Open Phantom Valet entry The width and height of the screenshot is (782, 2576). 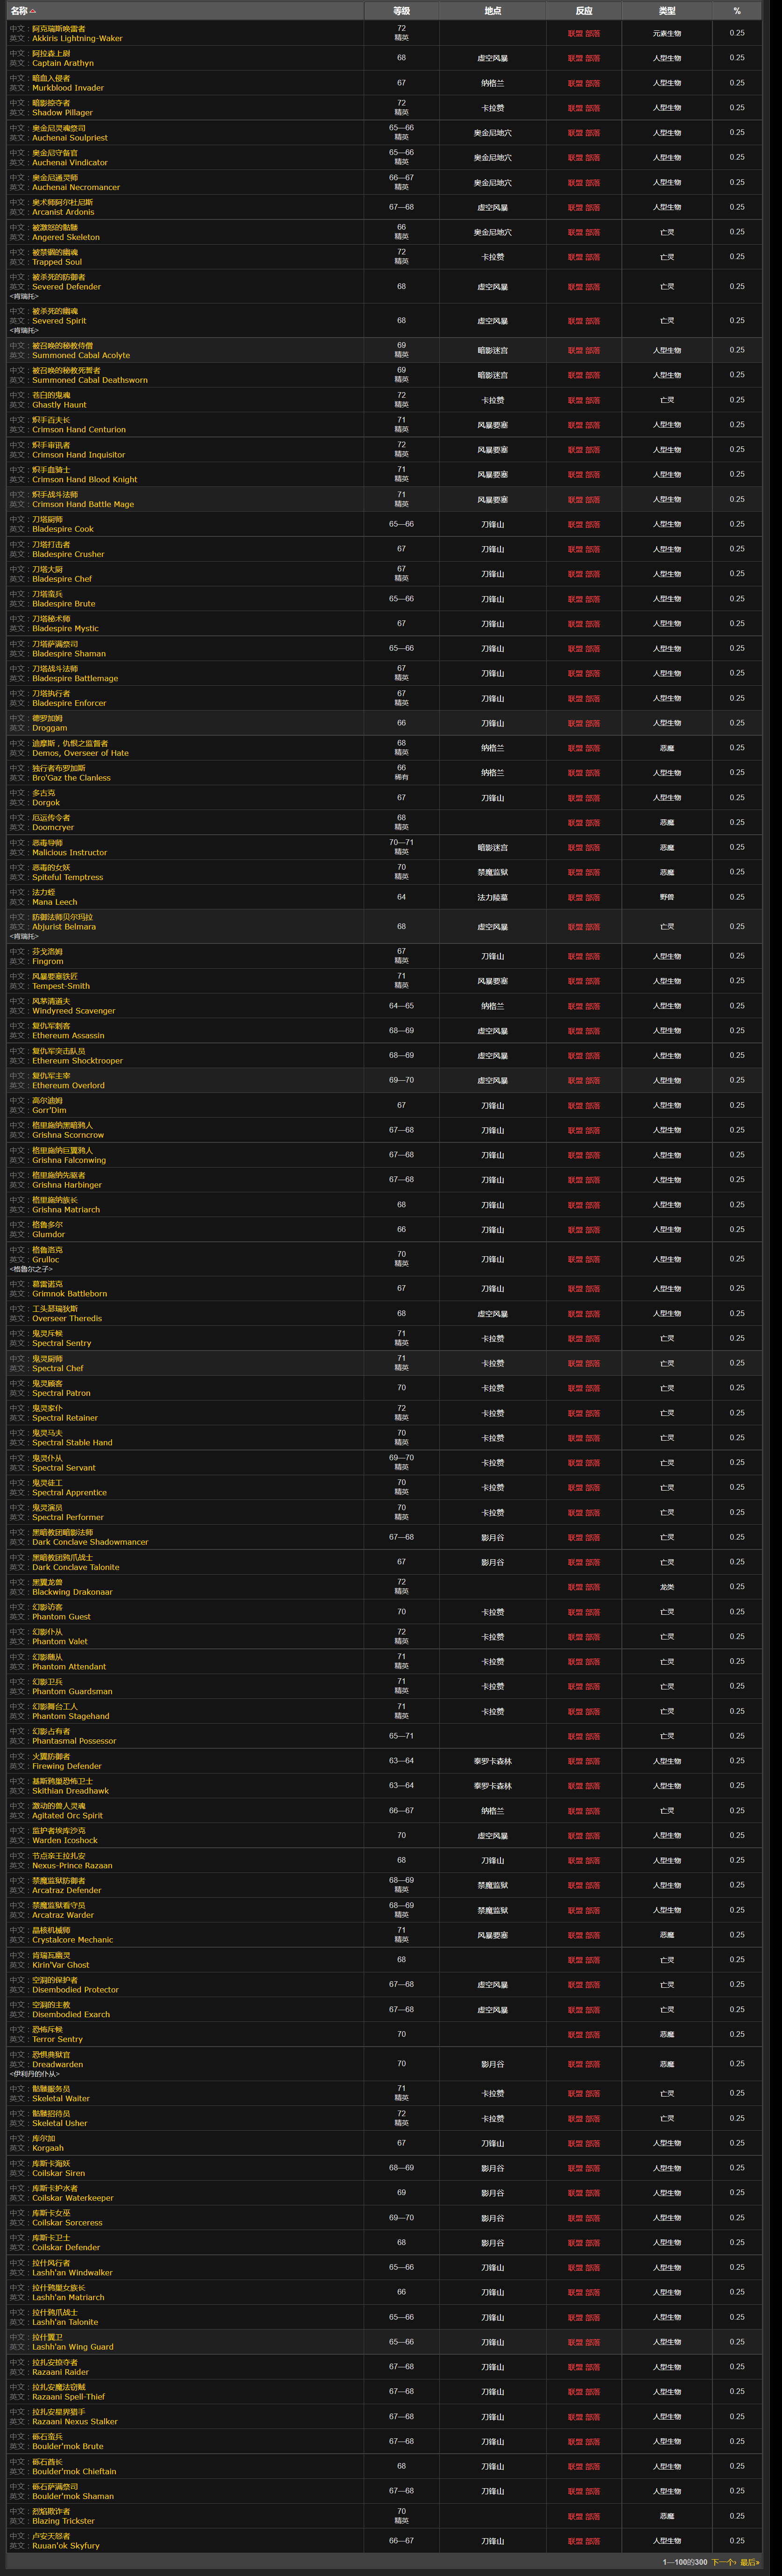click(x=60, y=1641)
